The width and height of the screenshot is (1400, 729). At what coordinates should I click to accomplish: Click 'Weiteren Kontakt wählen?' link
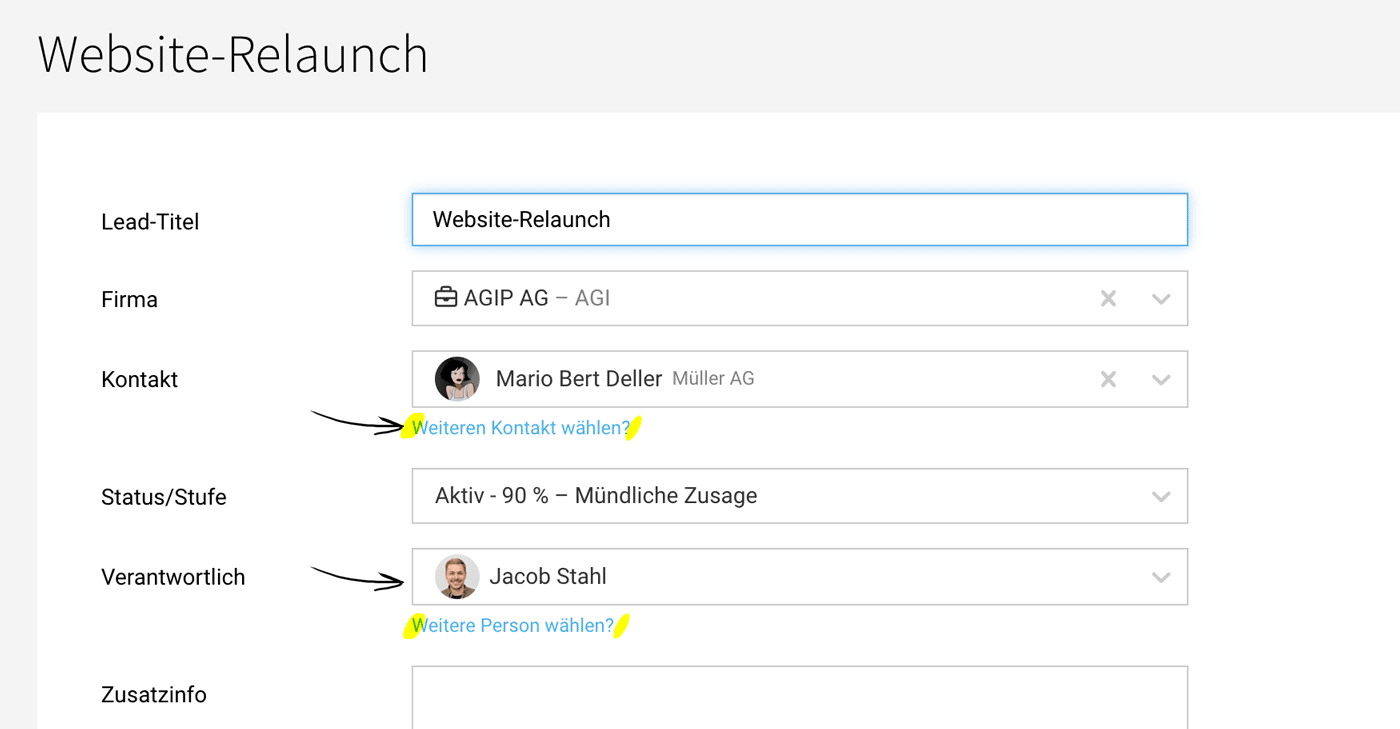[x=522, y=428]
